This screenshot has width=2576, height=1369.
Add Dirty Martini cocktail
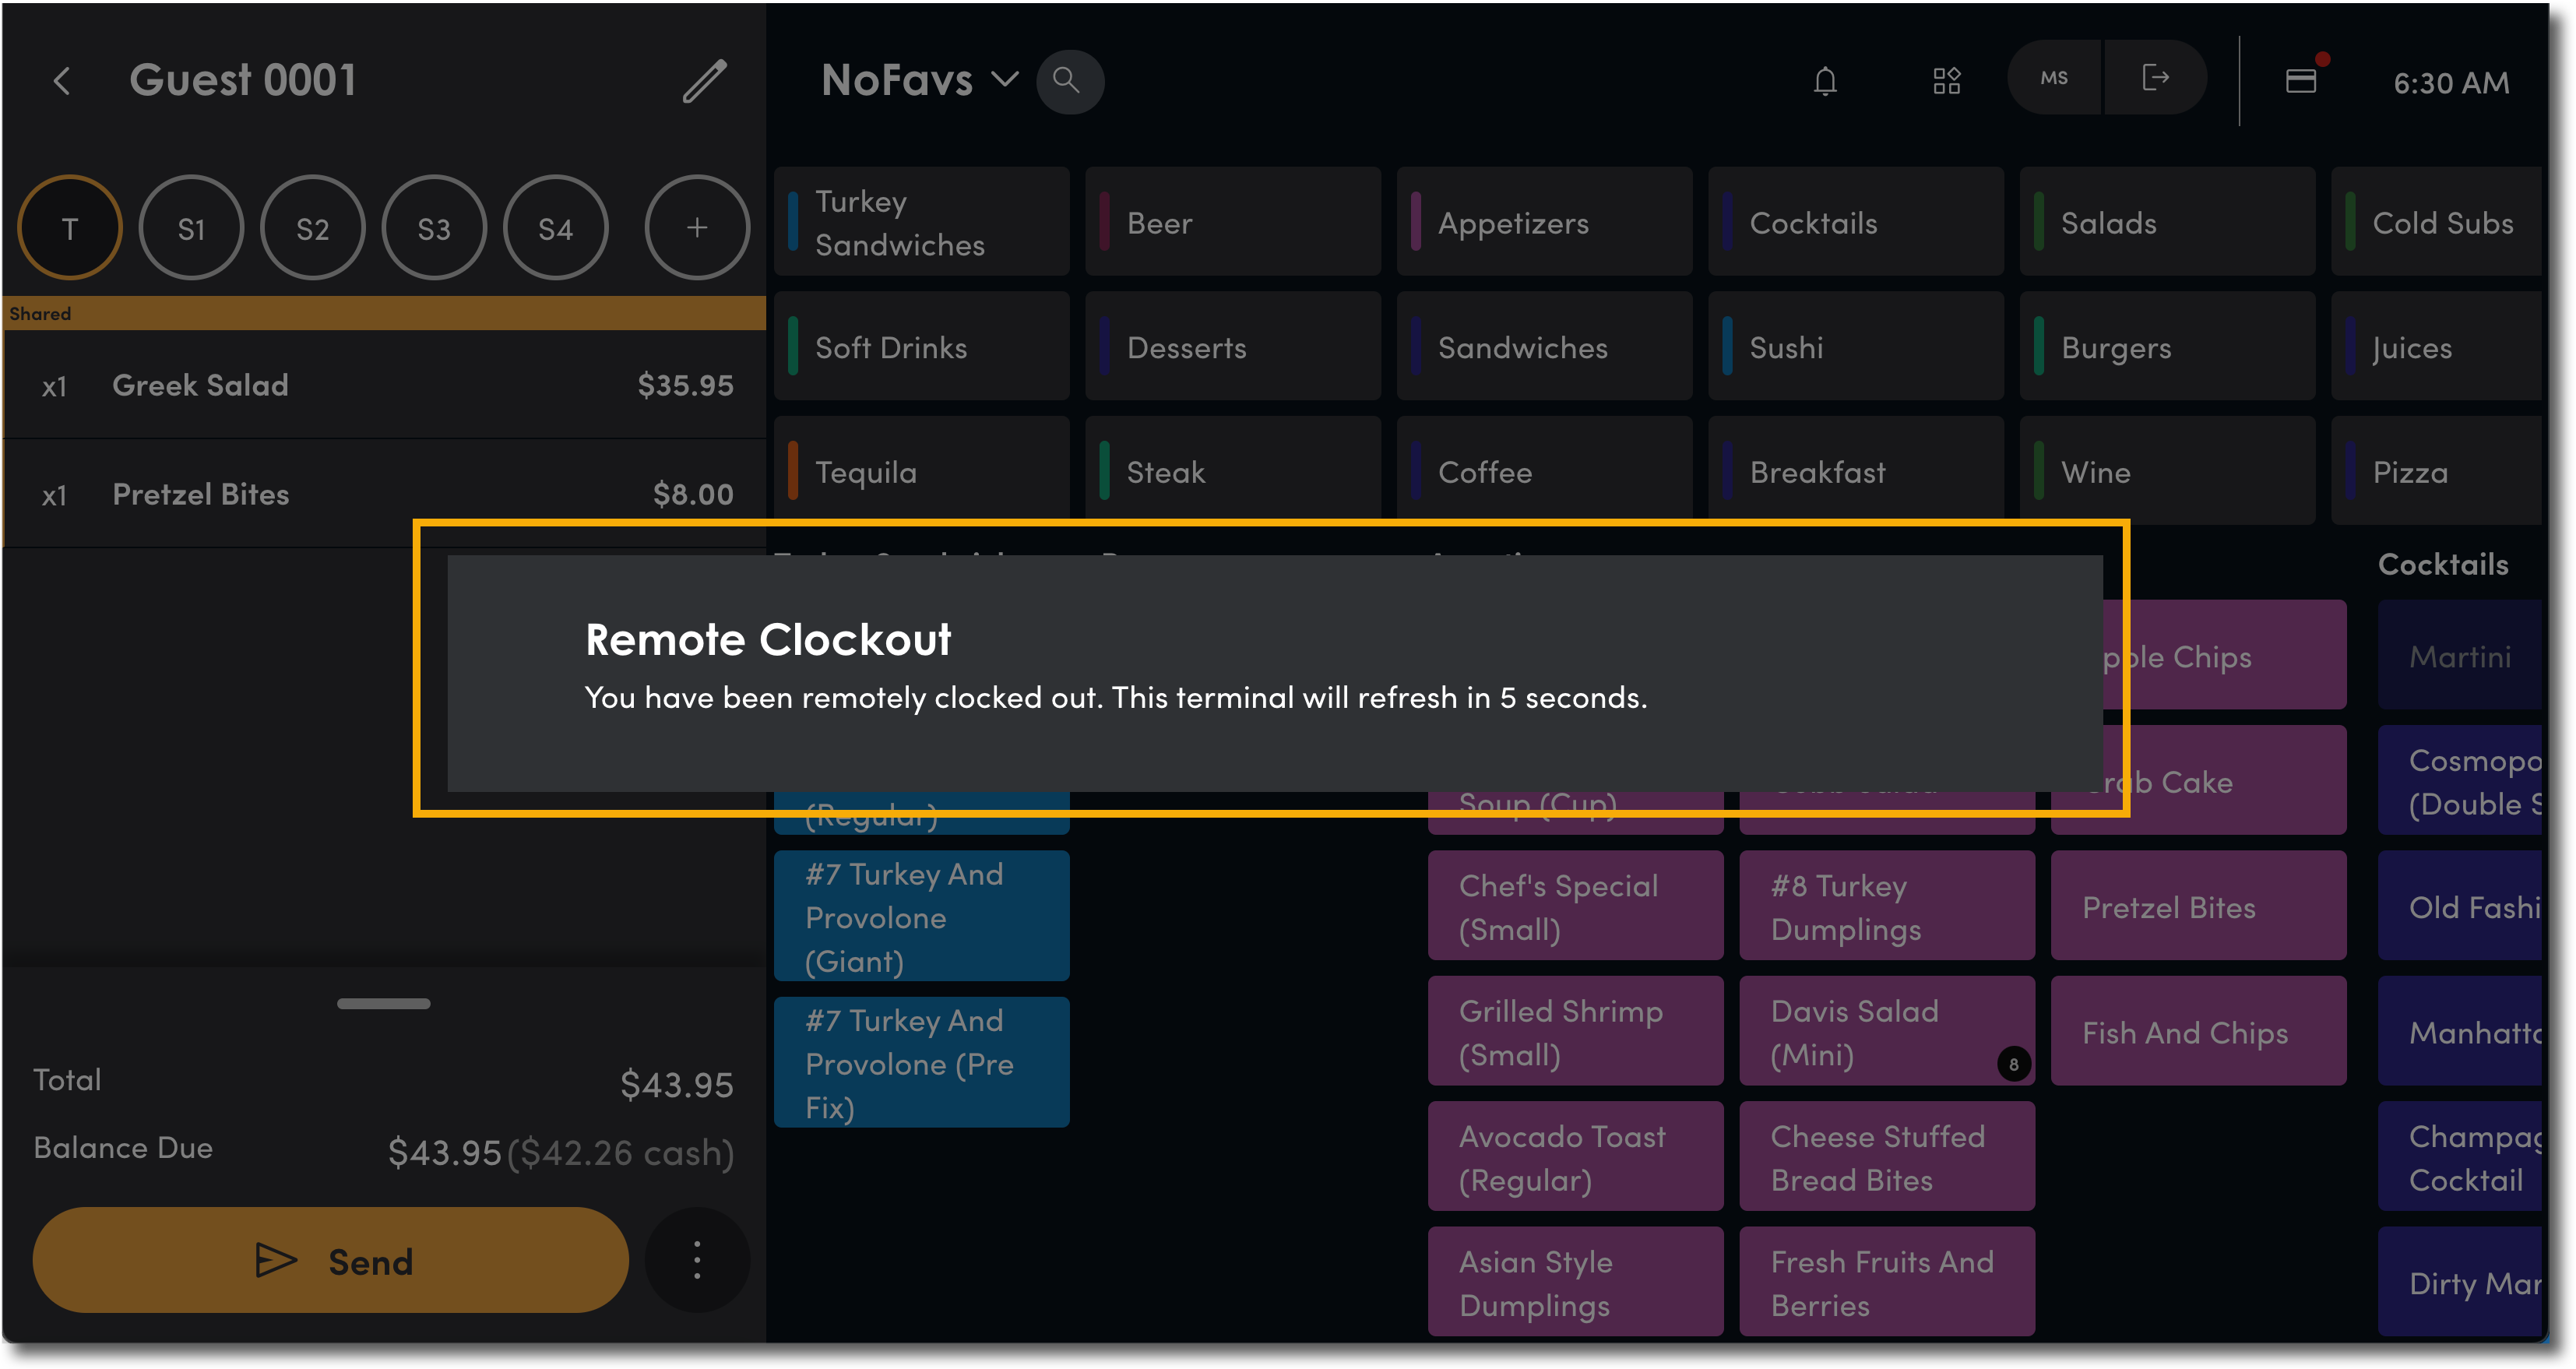[2460, 1282]
